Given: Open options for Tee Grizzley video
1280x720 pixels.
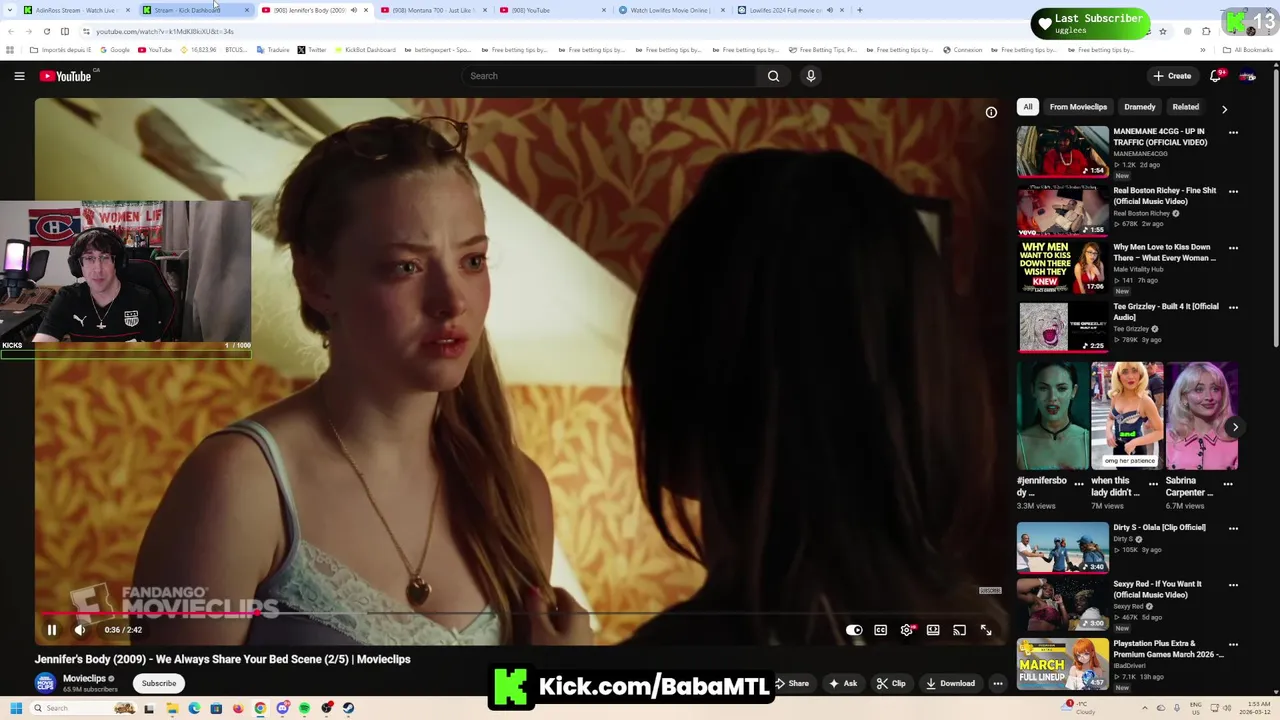Looking at the screenshot, I should click(x=1233, y=307).
